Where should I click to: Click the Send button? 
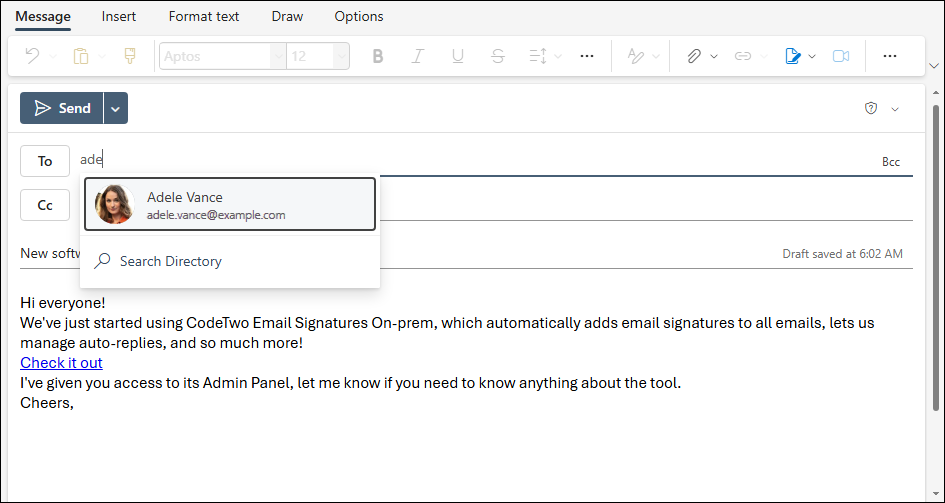click(x=61, y=108)
